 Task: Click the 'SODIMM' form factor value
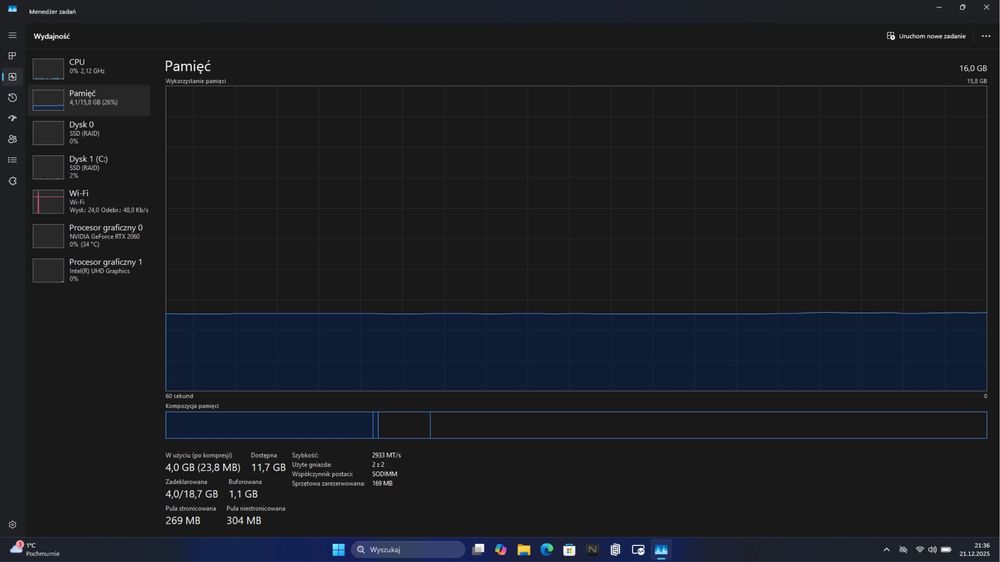(x=385, y=474)
